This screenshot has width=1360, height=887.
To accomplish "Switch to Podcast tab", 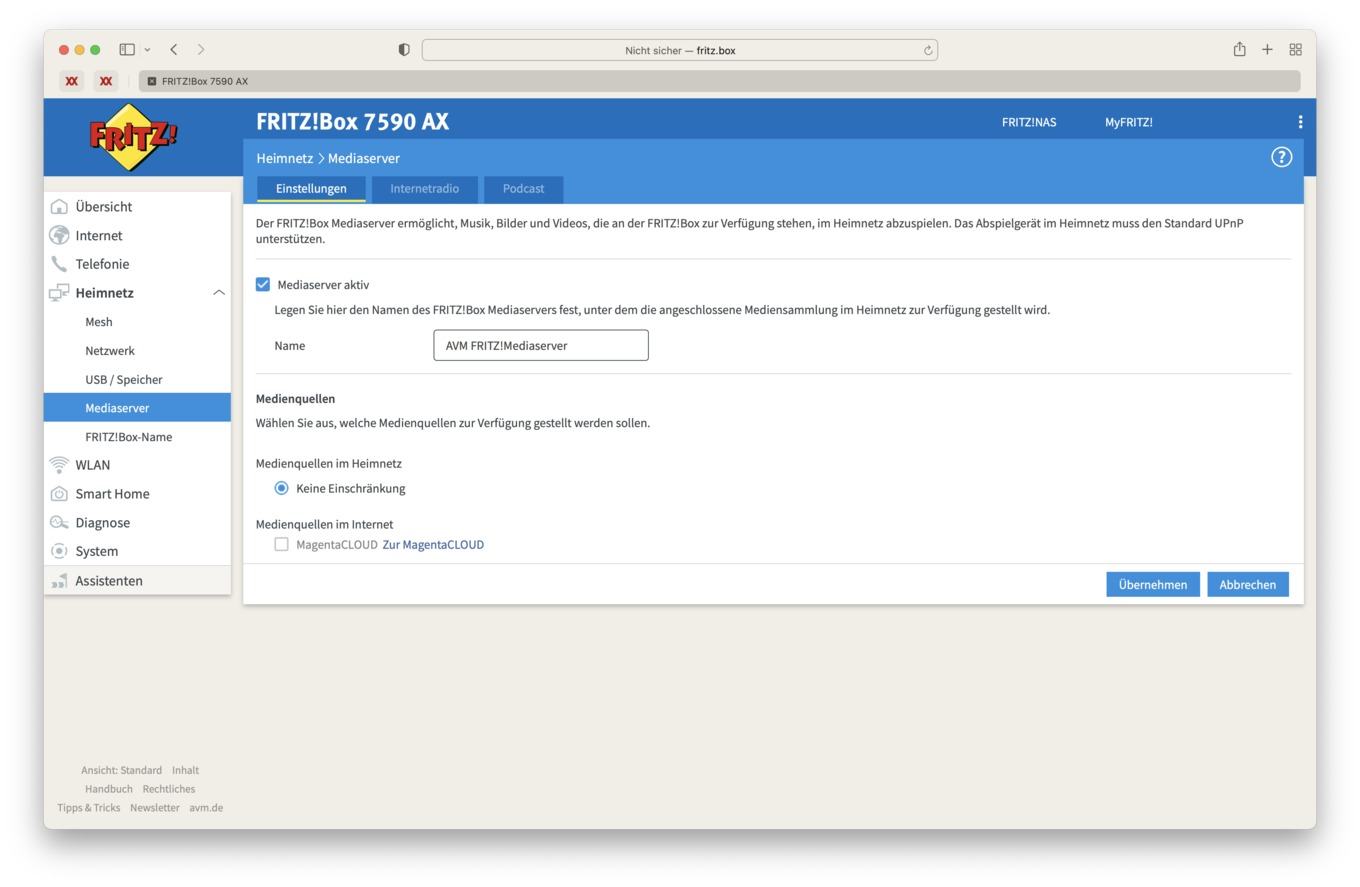I will [523, 189].
